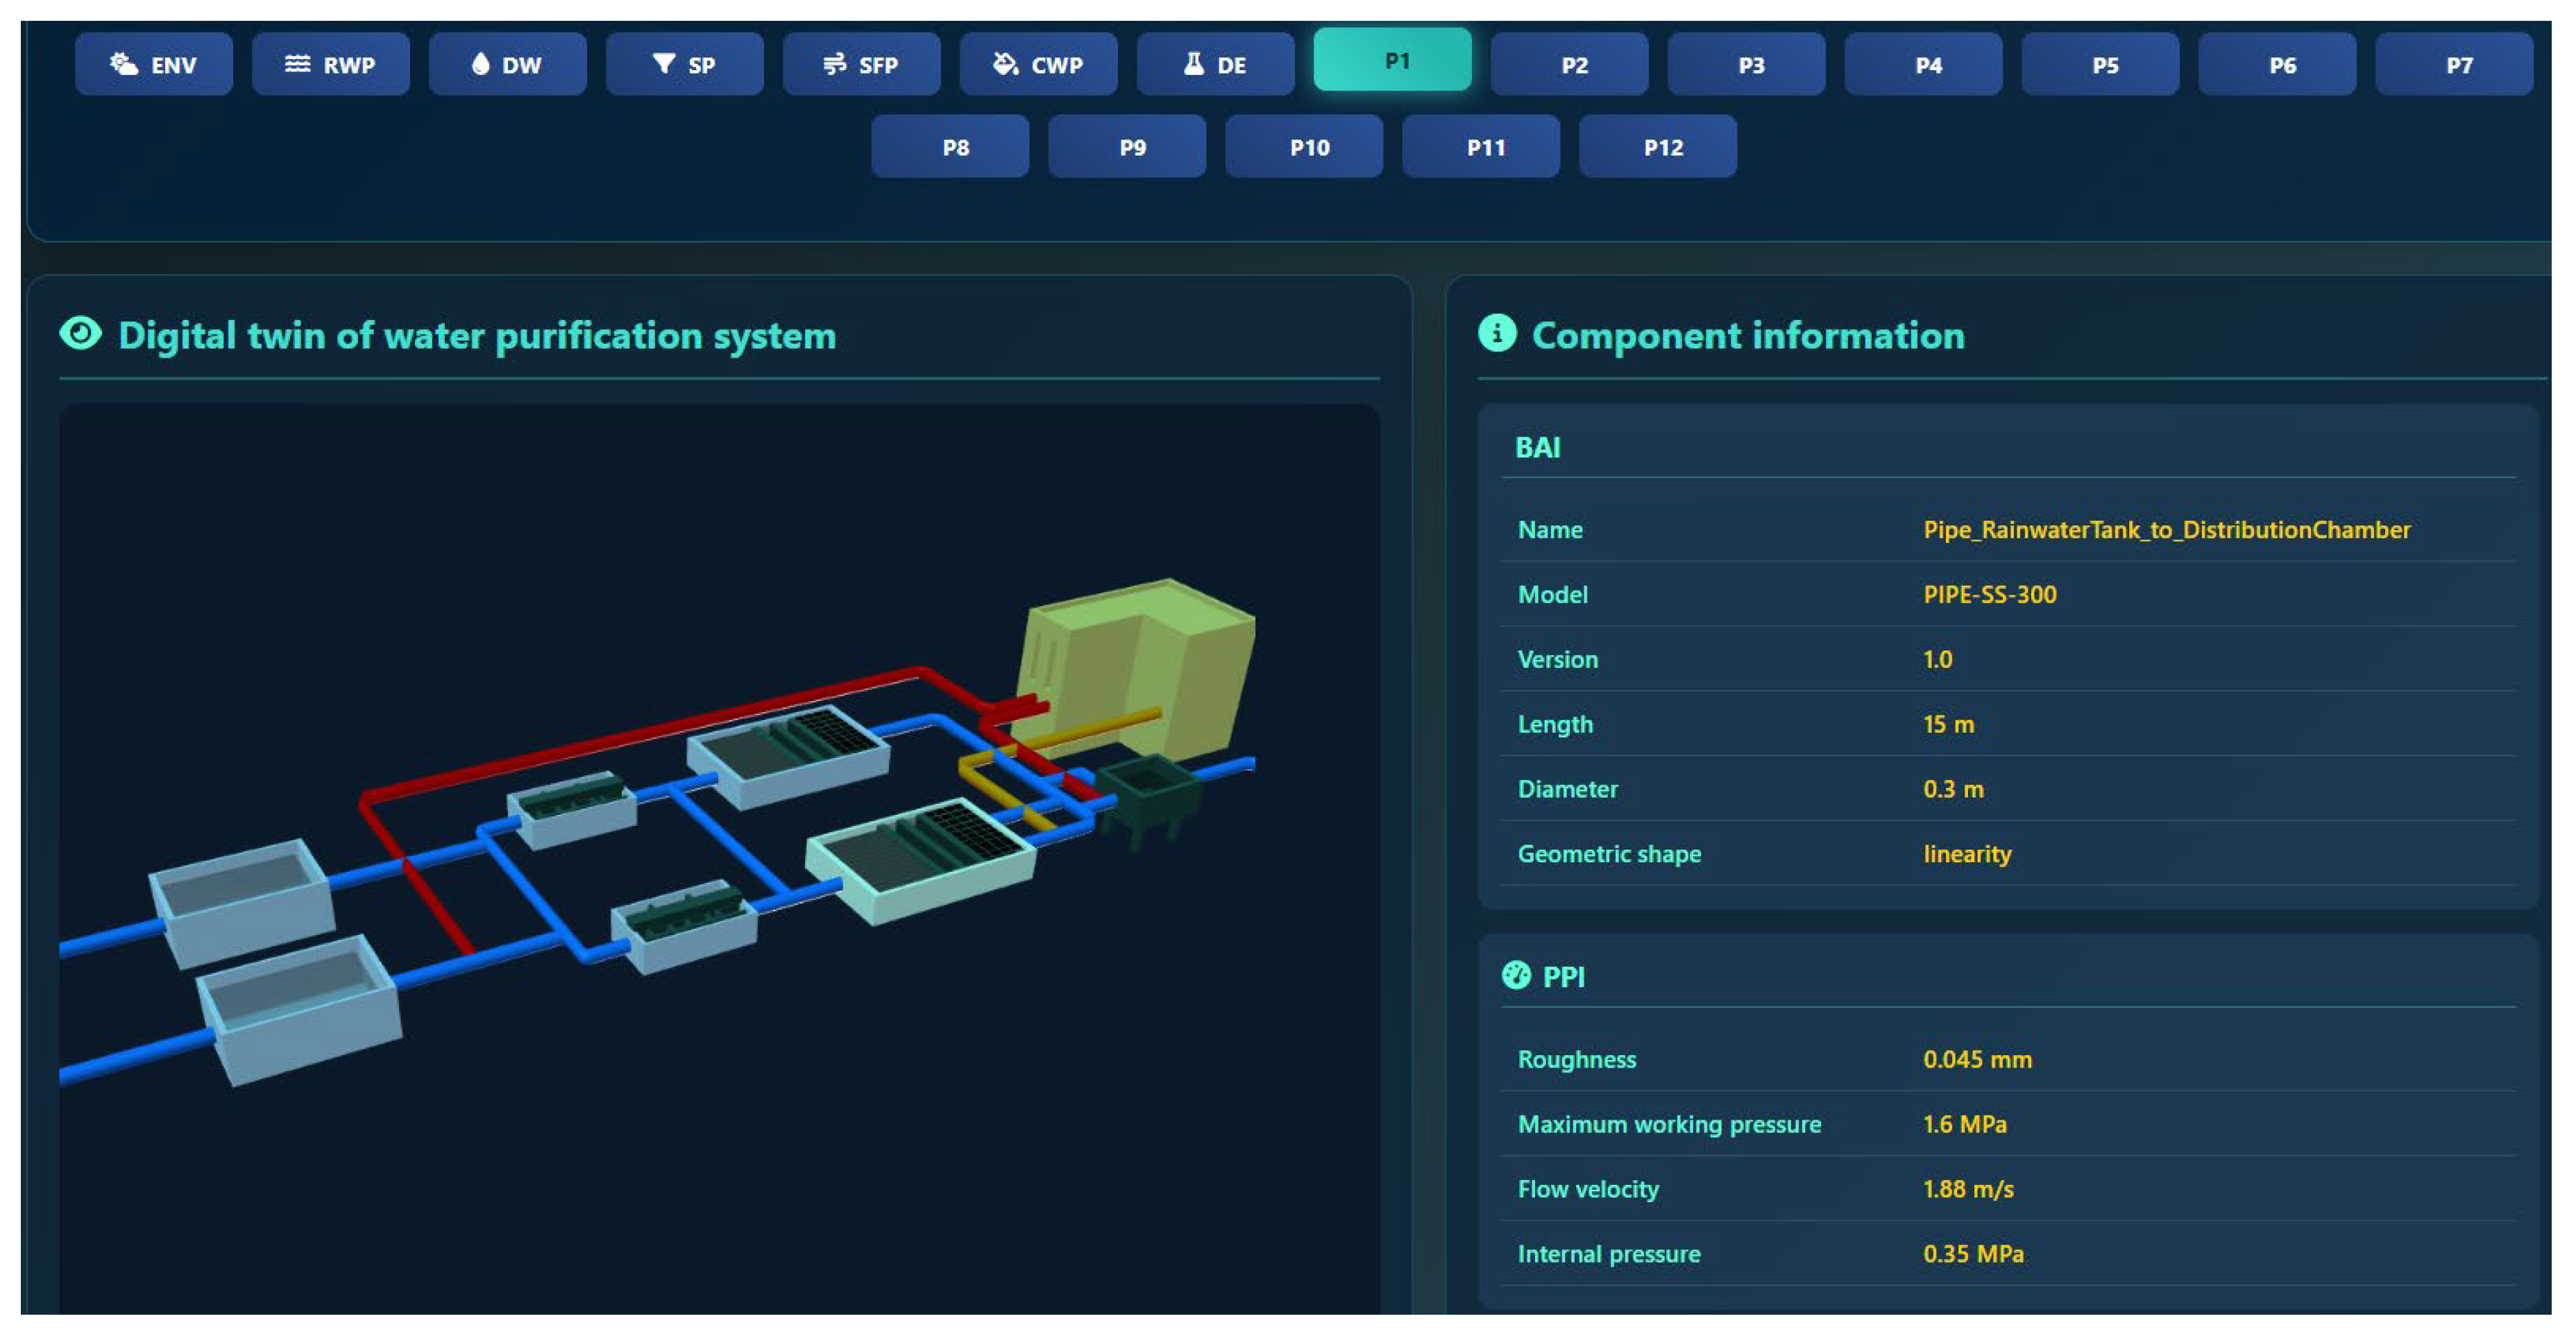Click the eye icon beside Digital twin title
Screen dimensions: 2576x1339
(x=81, y=334)
